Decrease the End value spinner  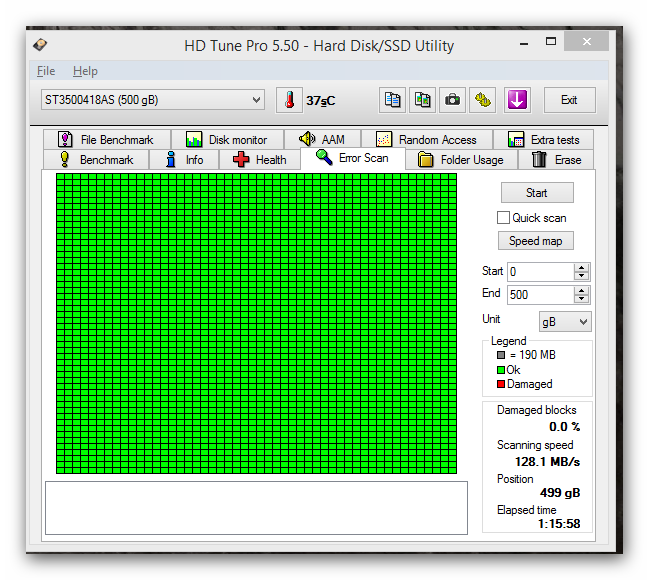click(582, 299)
